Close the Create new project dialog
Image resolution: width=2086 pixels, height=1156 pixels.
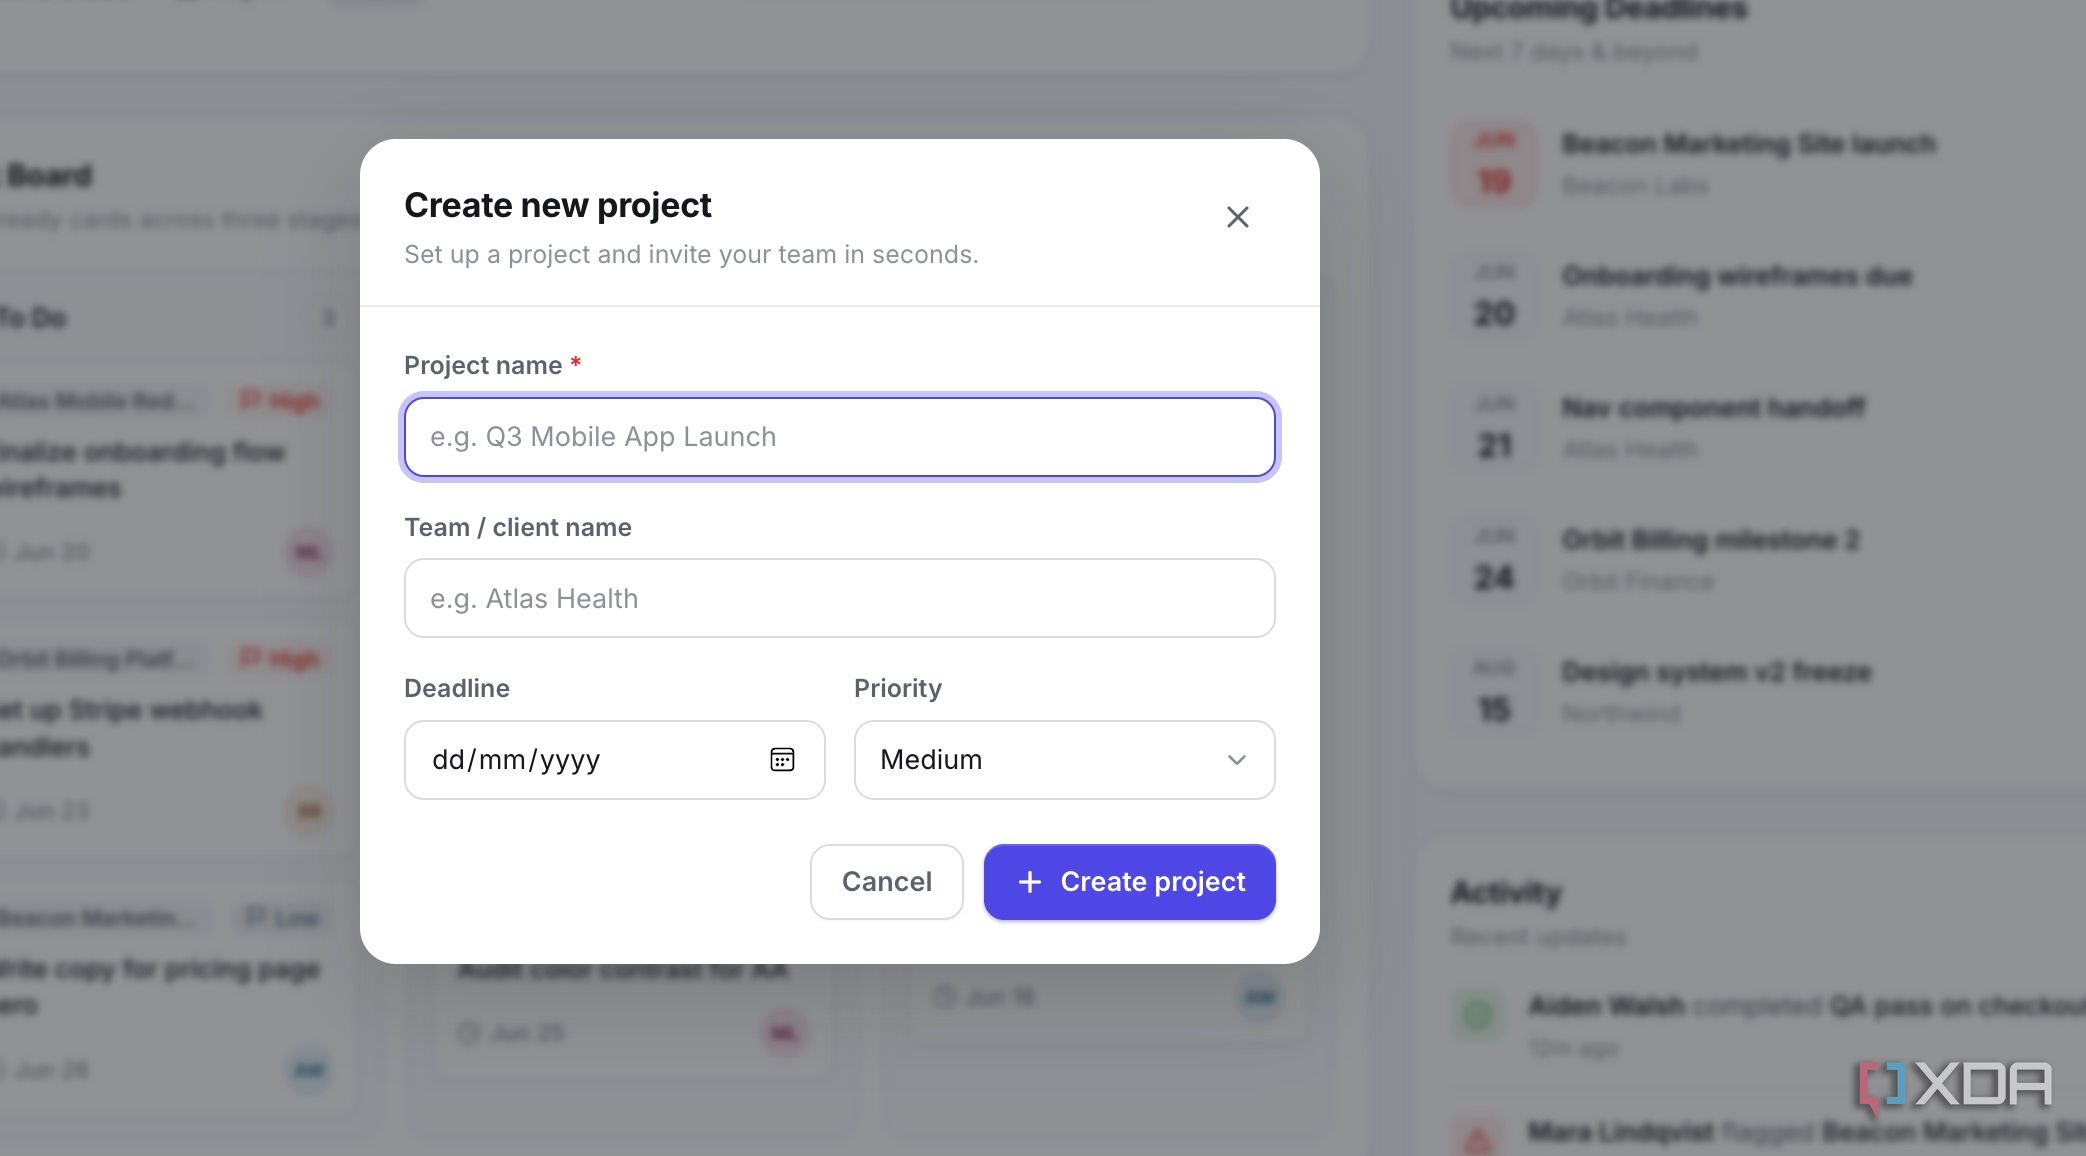coord(1237,217)
